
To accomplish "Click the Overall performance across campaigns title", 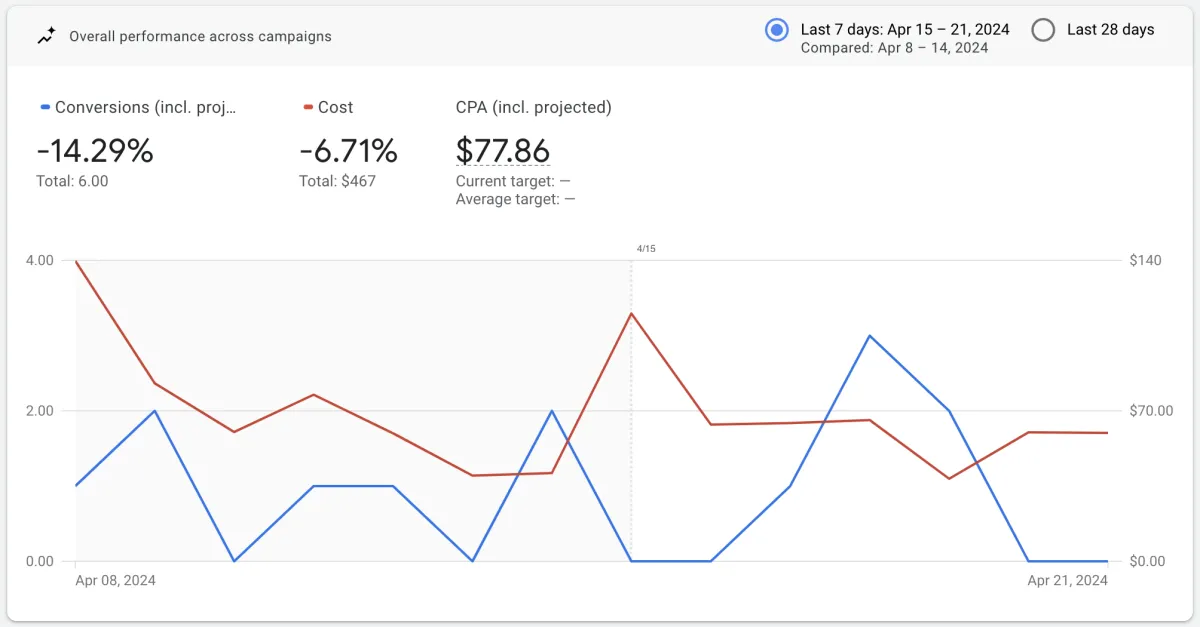I will tap(200, 36).
